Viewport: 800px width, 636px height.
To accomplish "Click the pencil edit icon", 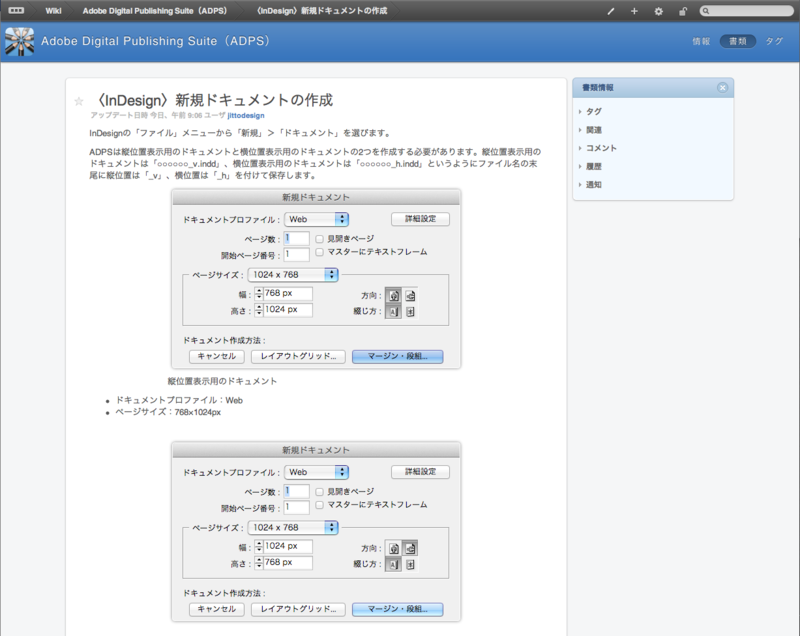I will tap(611, 11).
